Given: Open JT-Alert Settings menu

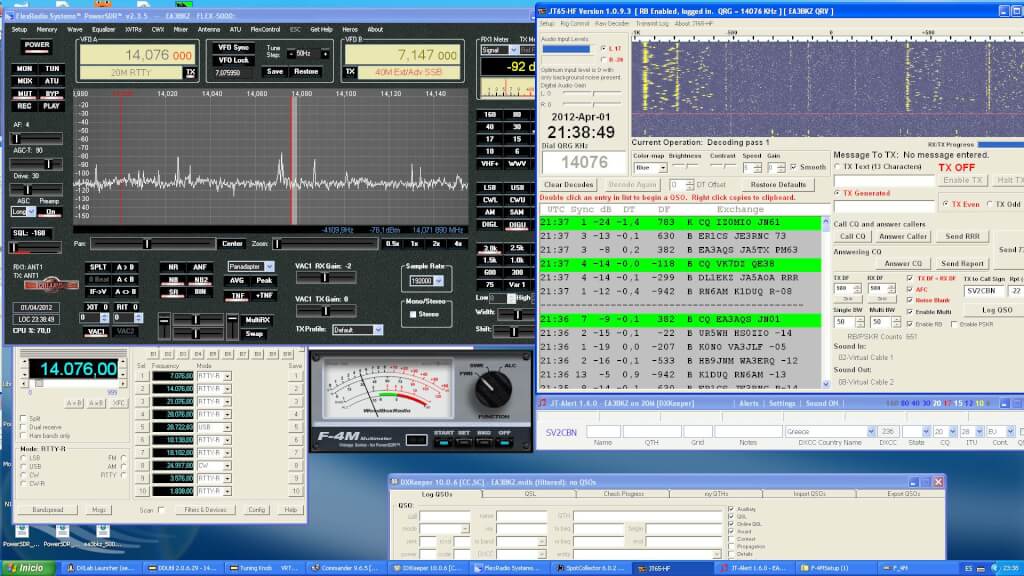Looking at the screenshot, I should pyautogui.click(x=782, y=404).
